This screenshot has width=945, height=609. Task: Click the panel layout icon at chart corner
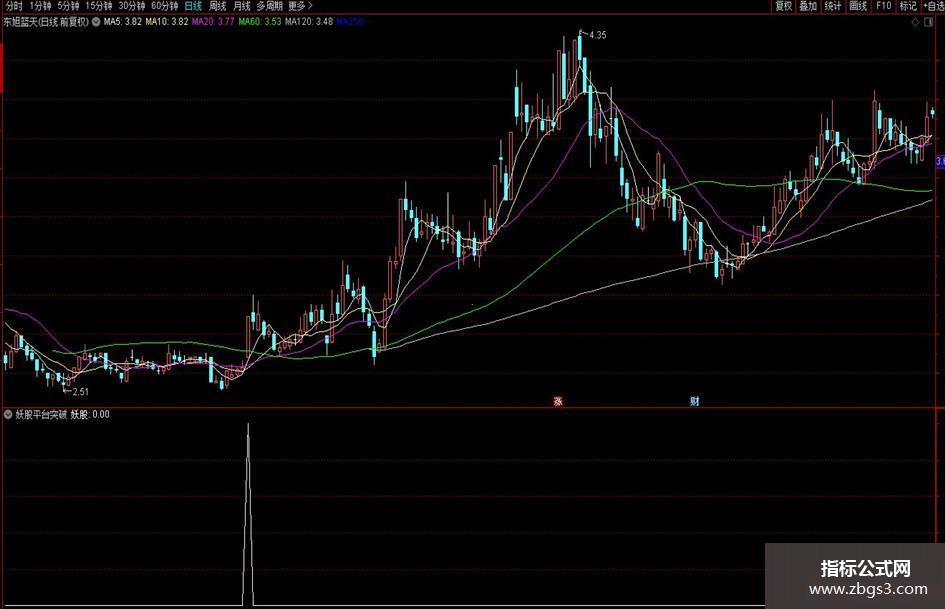[929, 22]
